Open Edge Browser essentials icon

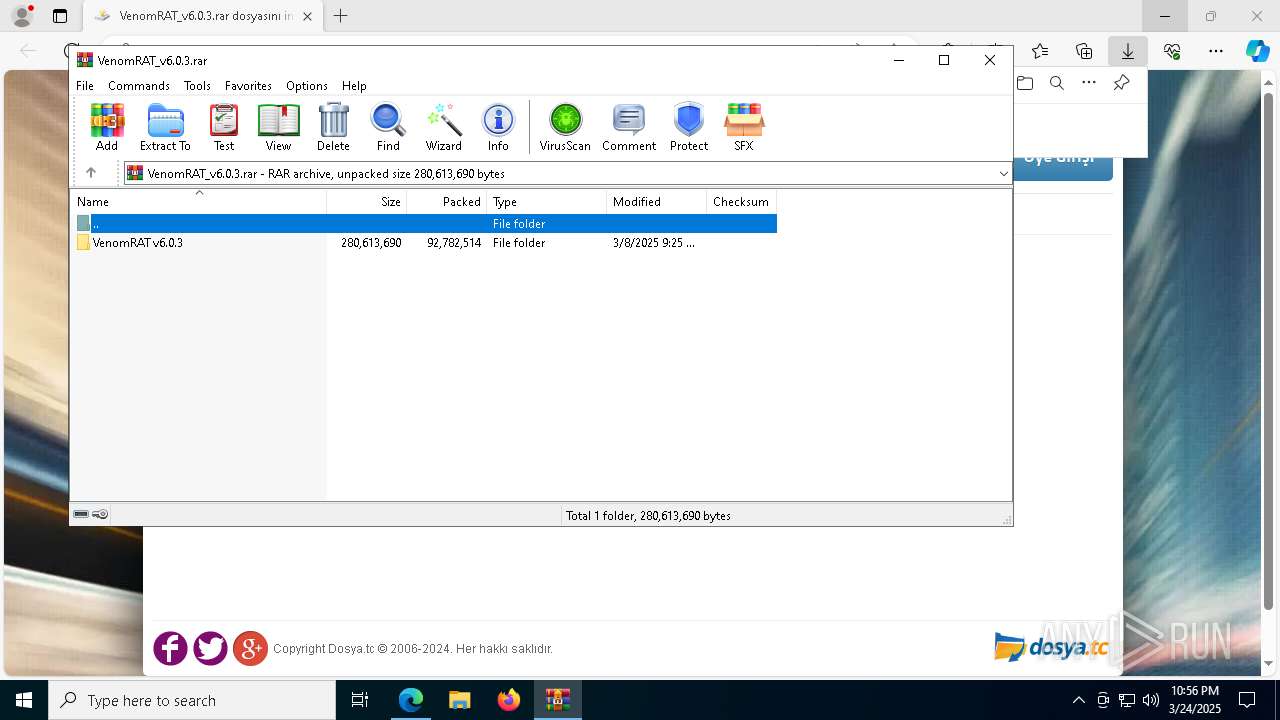(x=1172, y=51)
